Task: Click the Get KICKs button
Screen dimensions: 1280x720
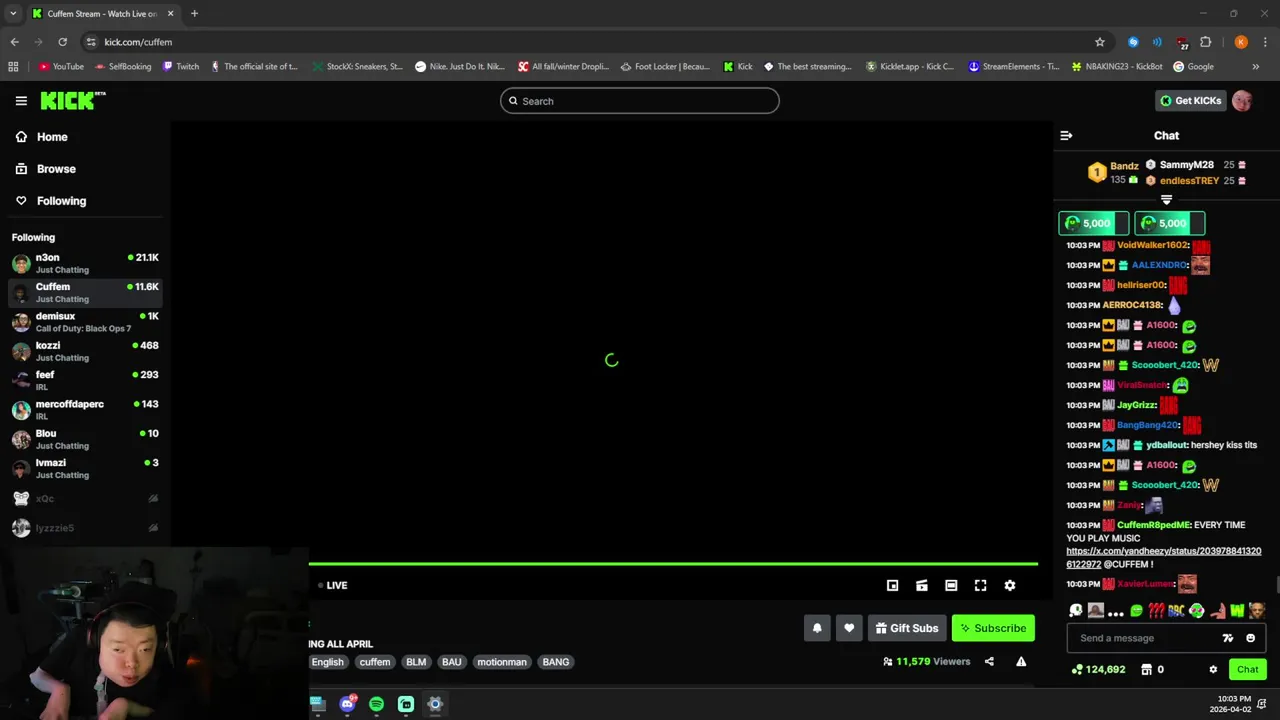Action: click(1190, 101)
